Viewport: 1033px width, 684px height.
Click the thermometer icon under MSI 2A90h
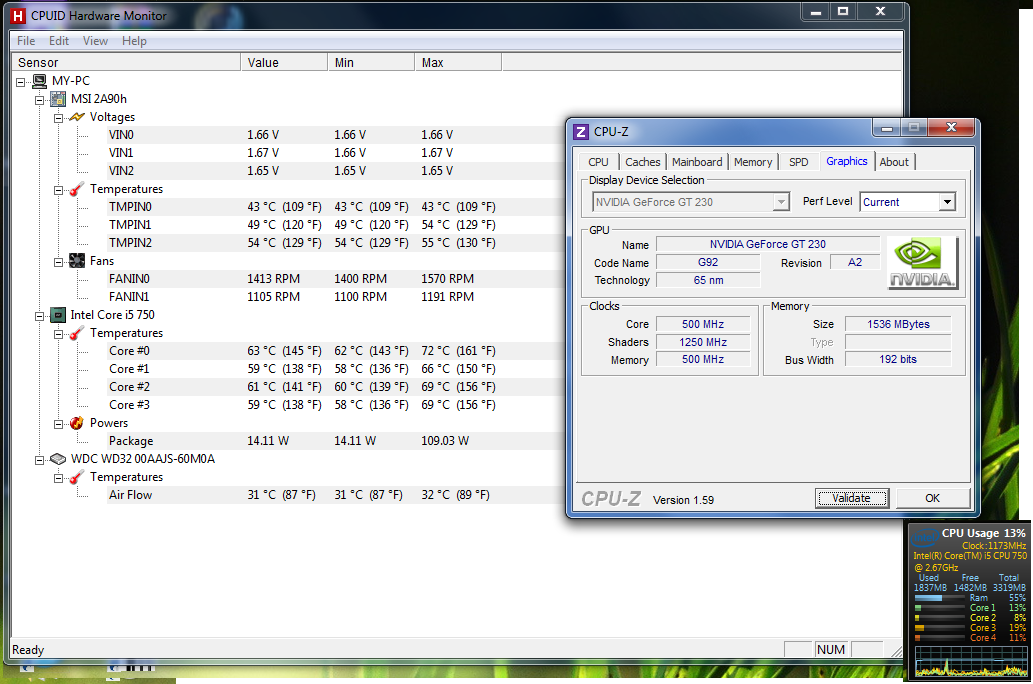click(x=77, y=189)
